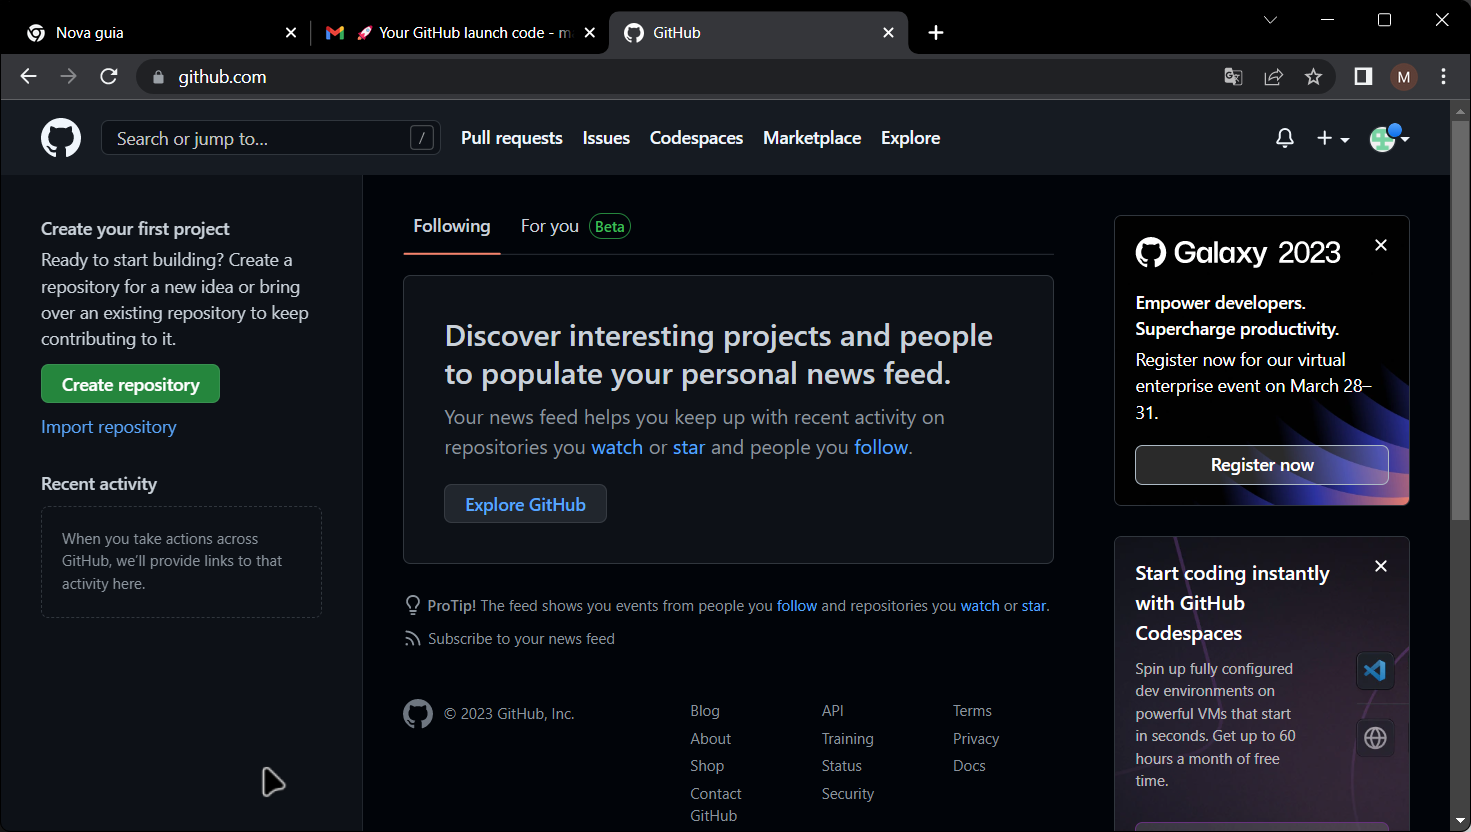Click the browser back arrow

coord(28,77)
